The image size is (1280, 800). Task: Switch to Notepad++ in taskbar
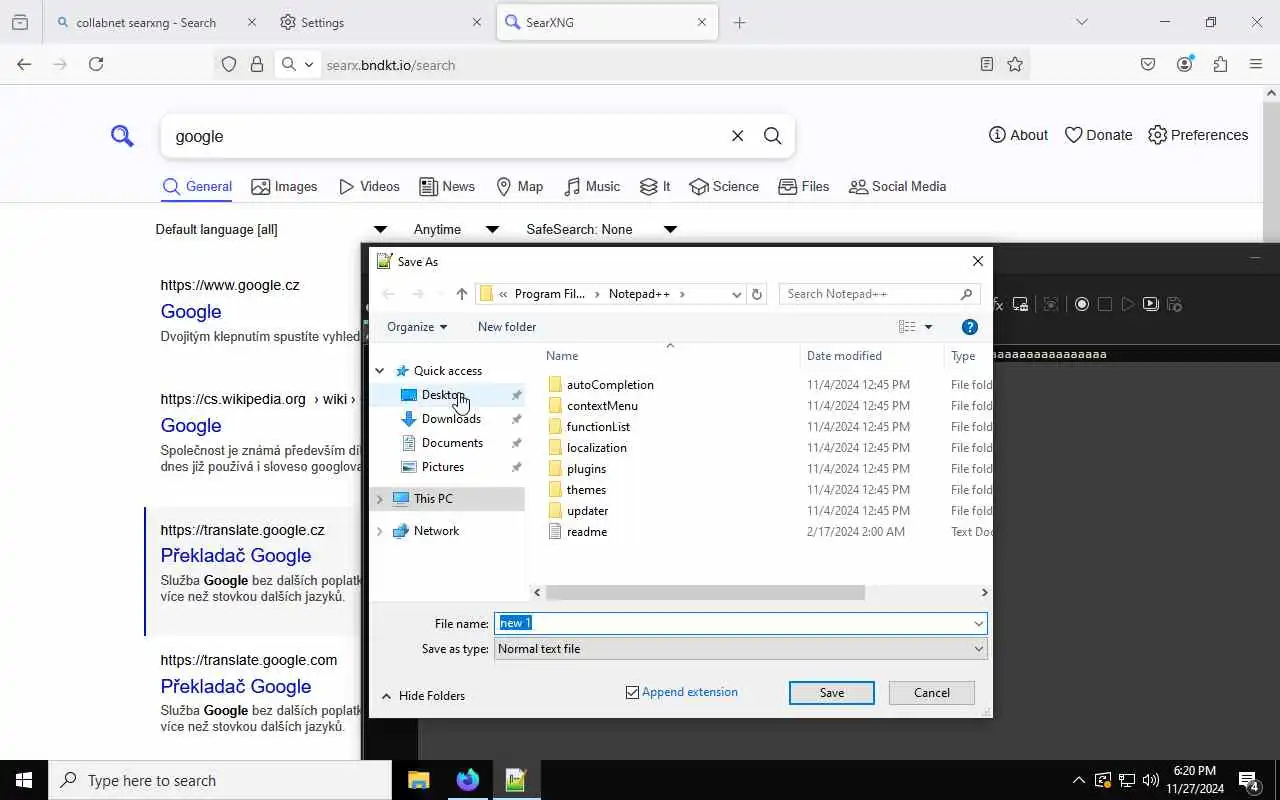(516, 780)
